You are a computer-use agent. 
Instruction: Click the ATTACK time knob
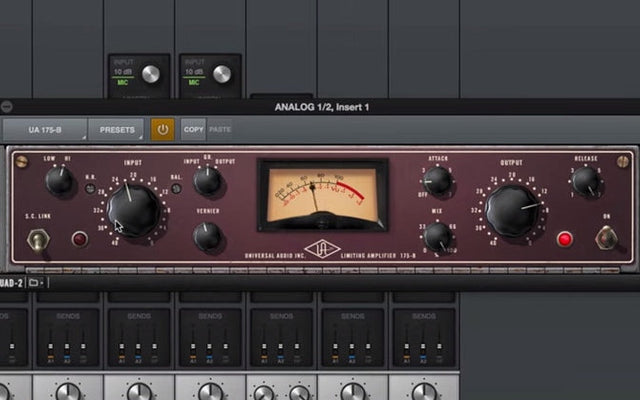(x=437, y=181)
